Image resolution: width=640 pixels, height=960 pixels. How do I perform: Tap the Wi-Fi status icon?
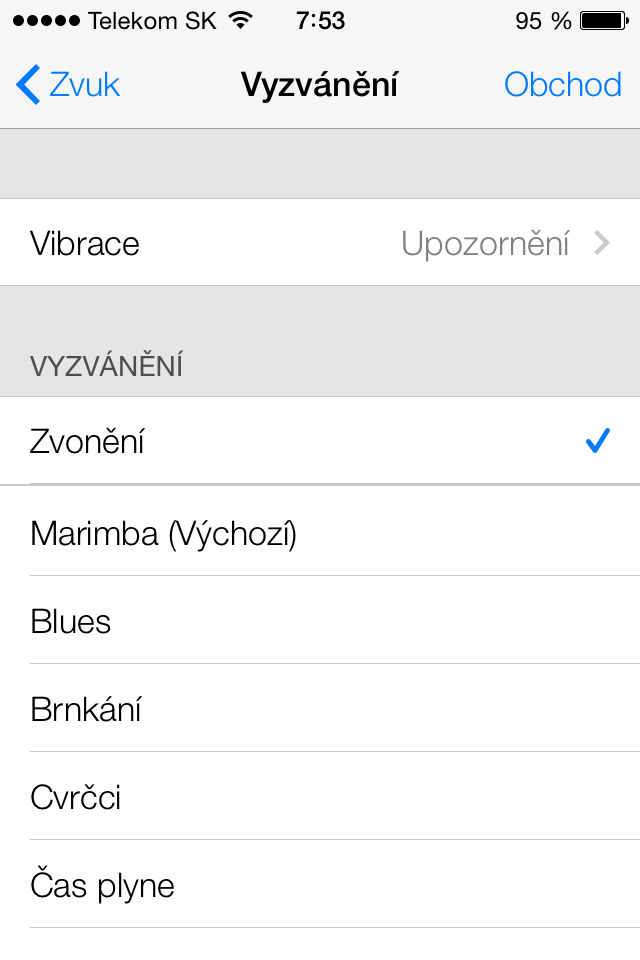(x=240, y=20)
